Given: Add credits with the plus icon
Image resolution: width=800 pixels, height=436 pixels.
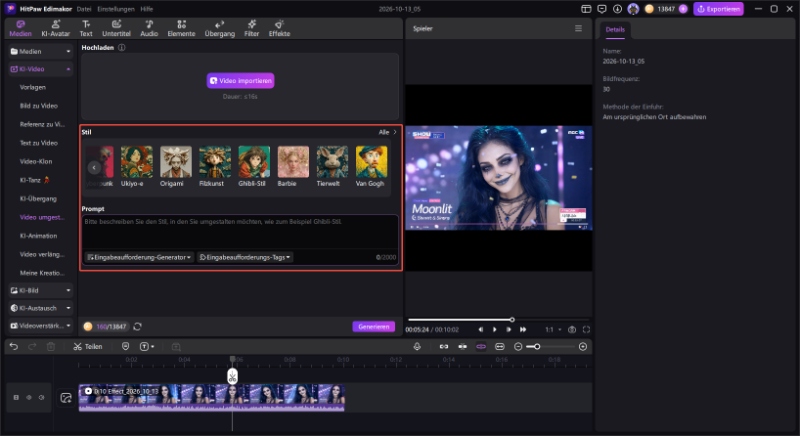Looking at the screenshot, I should [683, 9].
